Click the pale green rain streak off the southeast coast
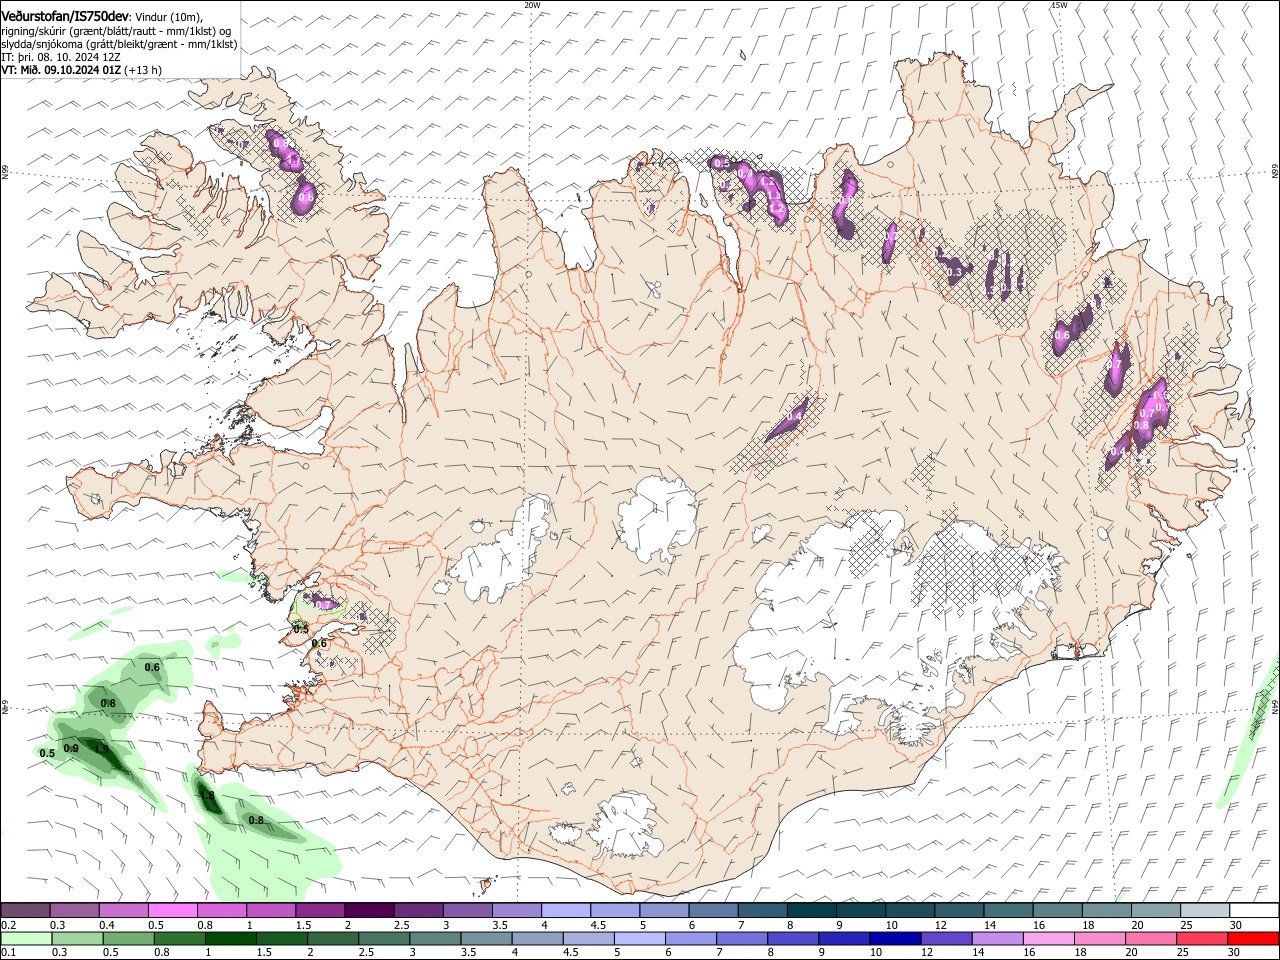Image resolution: width=1280 pixels, height=960 pixels. (1250, 730)
